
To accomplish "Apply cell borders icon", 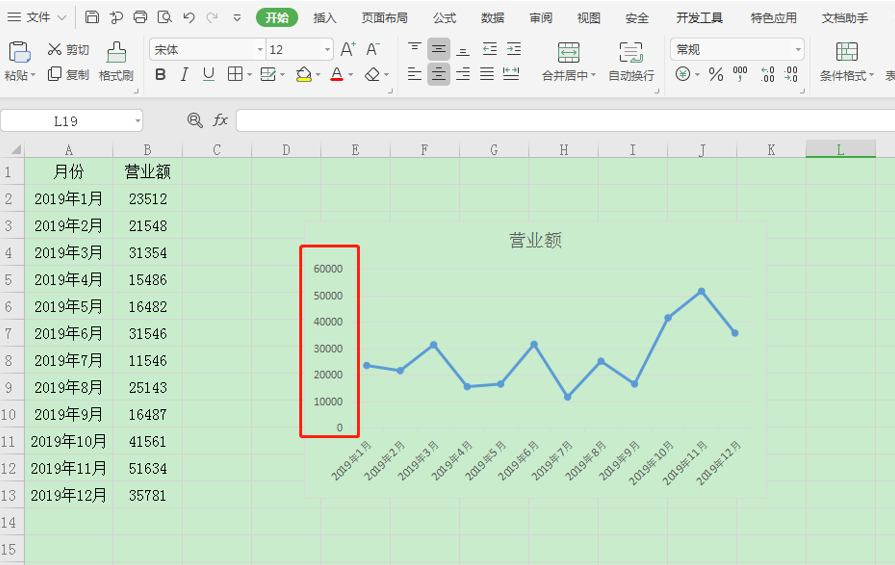I will [x=235, y=74].
